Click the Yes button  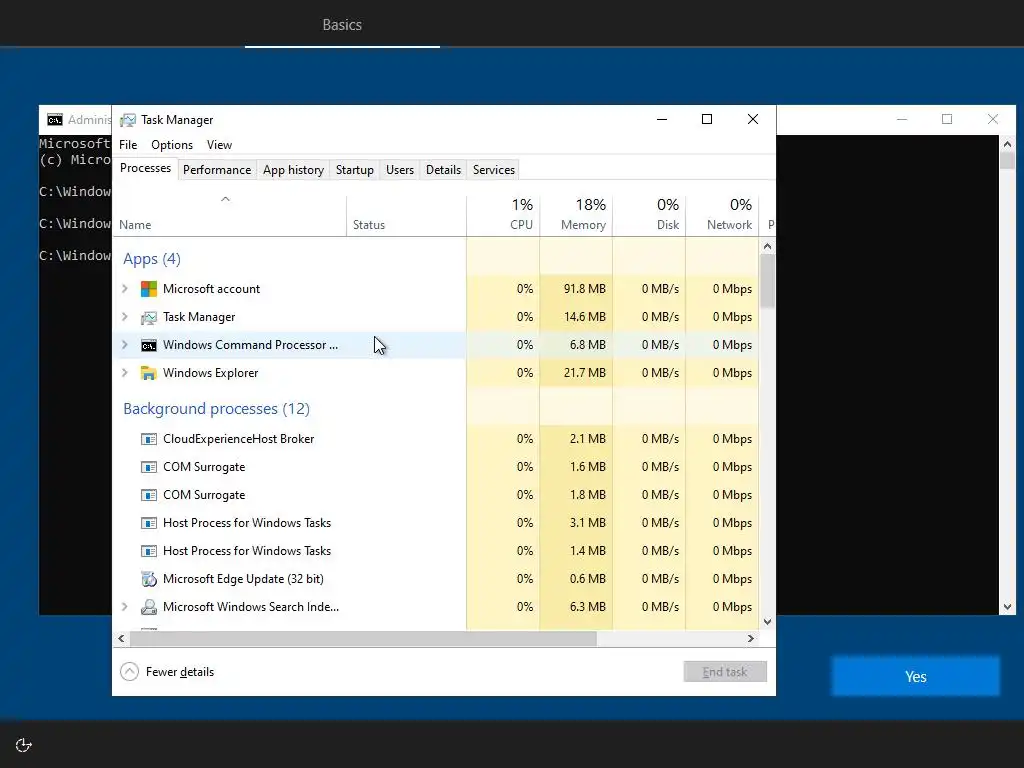[x=915, y=677]
